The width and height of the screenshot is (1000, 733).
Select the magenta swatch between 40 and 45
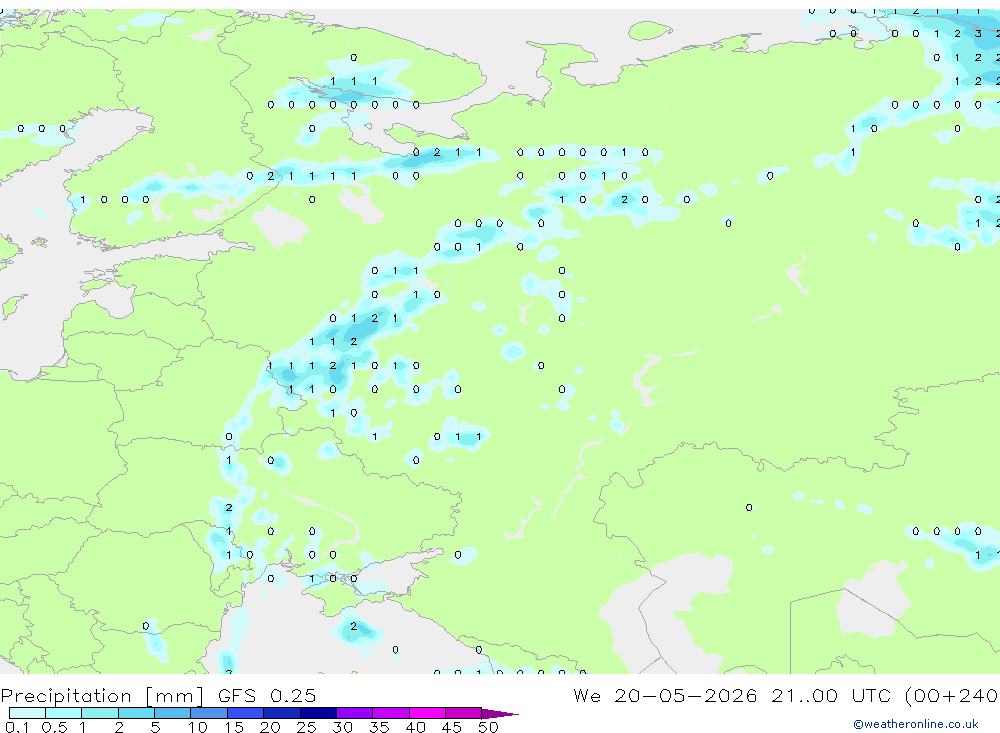pyautogui.click(x=427, y=713)
